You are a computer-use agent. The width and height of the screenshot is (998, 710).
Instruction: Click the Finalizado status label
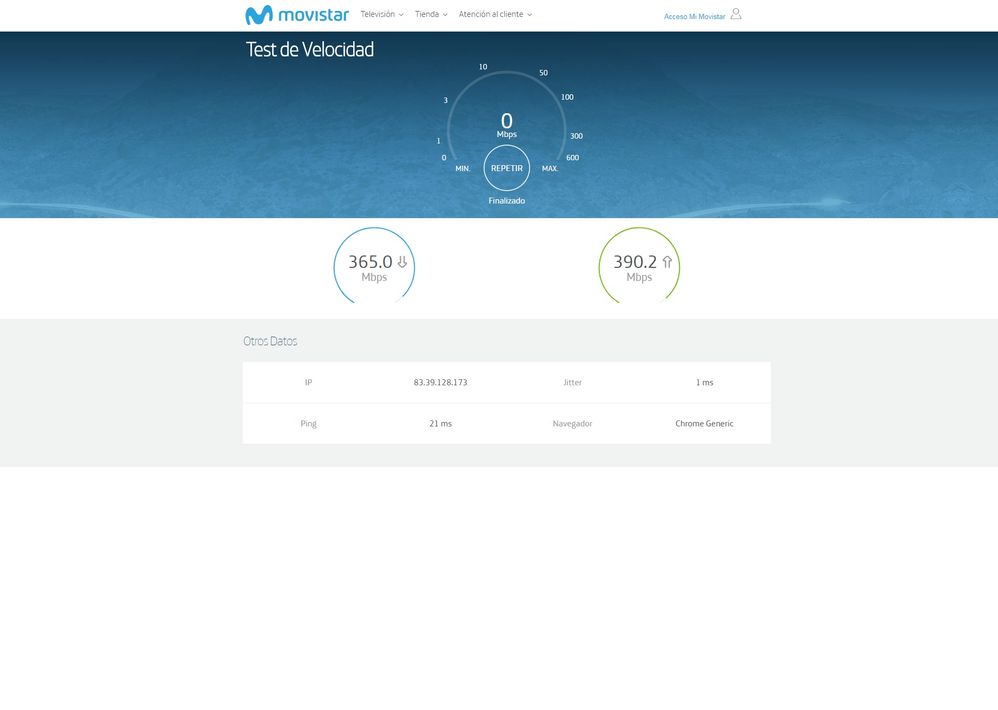(507, 200)
